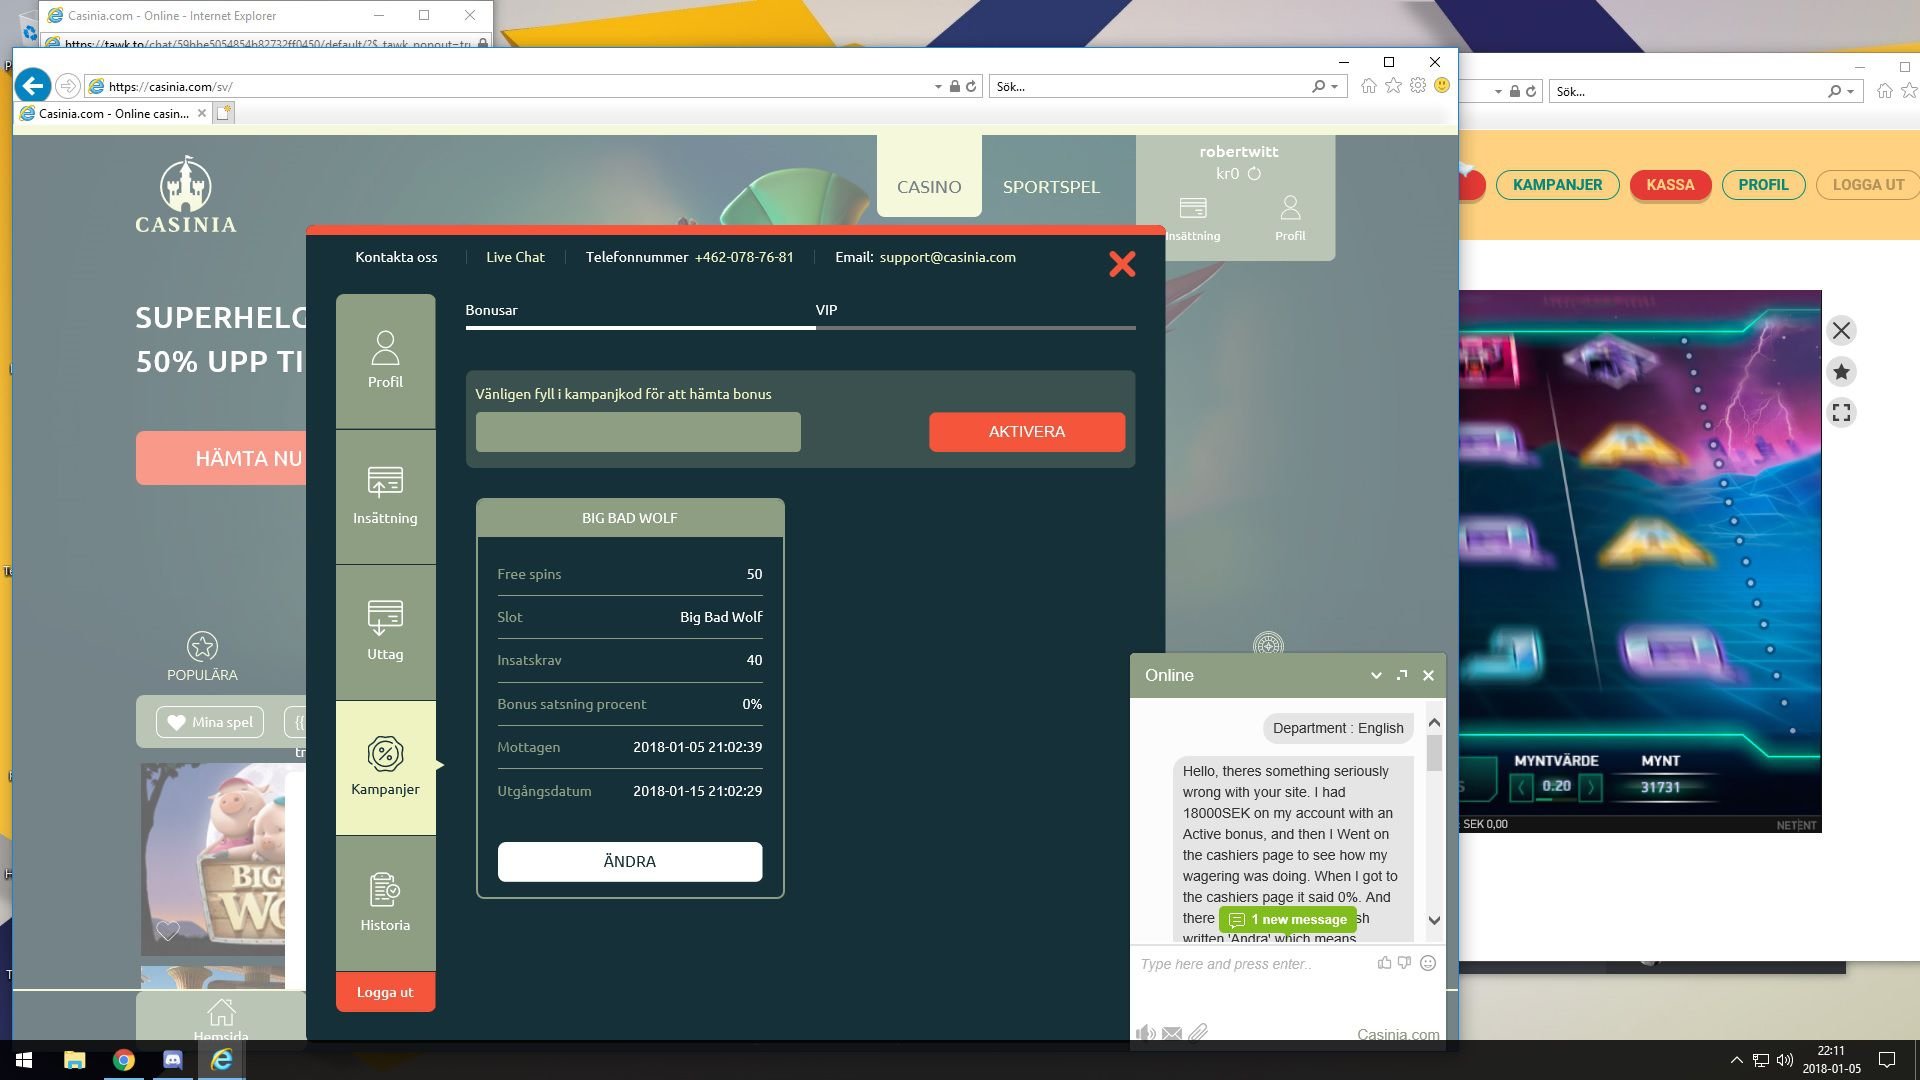The width and height of the screenshot is (1920, 1080).
Task: Click KAMPANJER button in background window
Action: click(x=1557, y=185)
